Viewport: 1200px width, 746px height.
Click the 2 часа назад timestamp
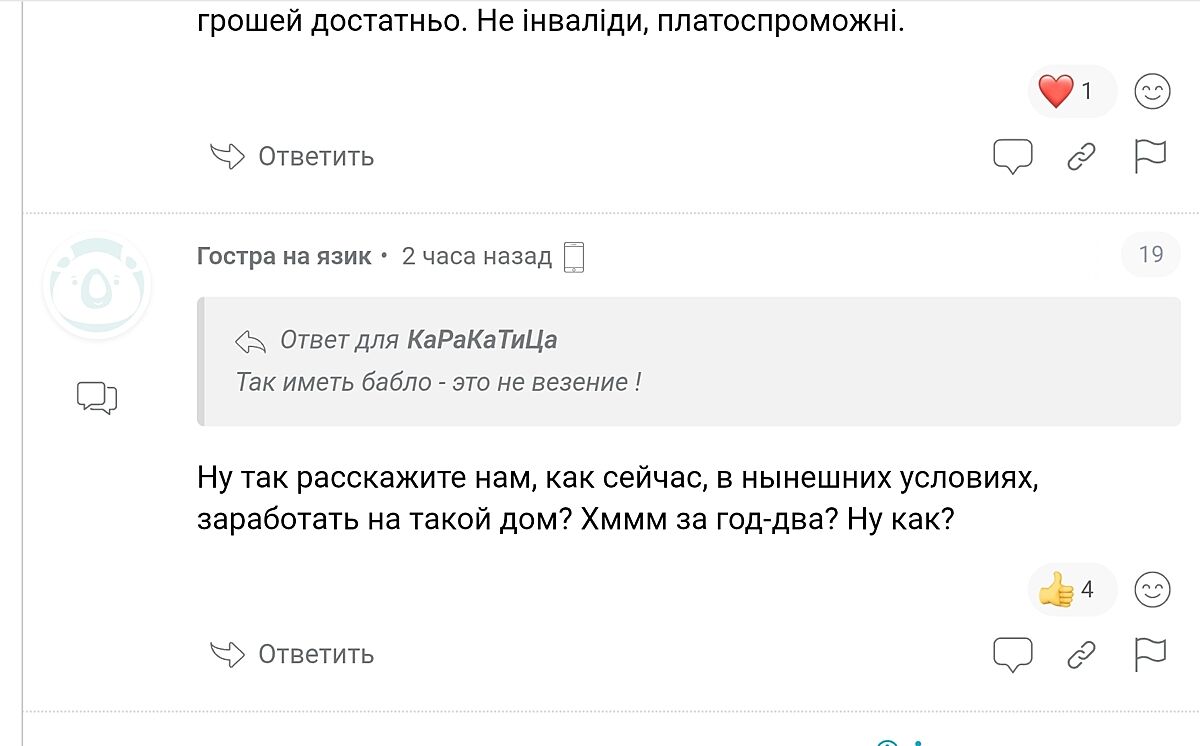tap(476, 257)
